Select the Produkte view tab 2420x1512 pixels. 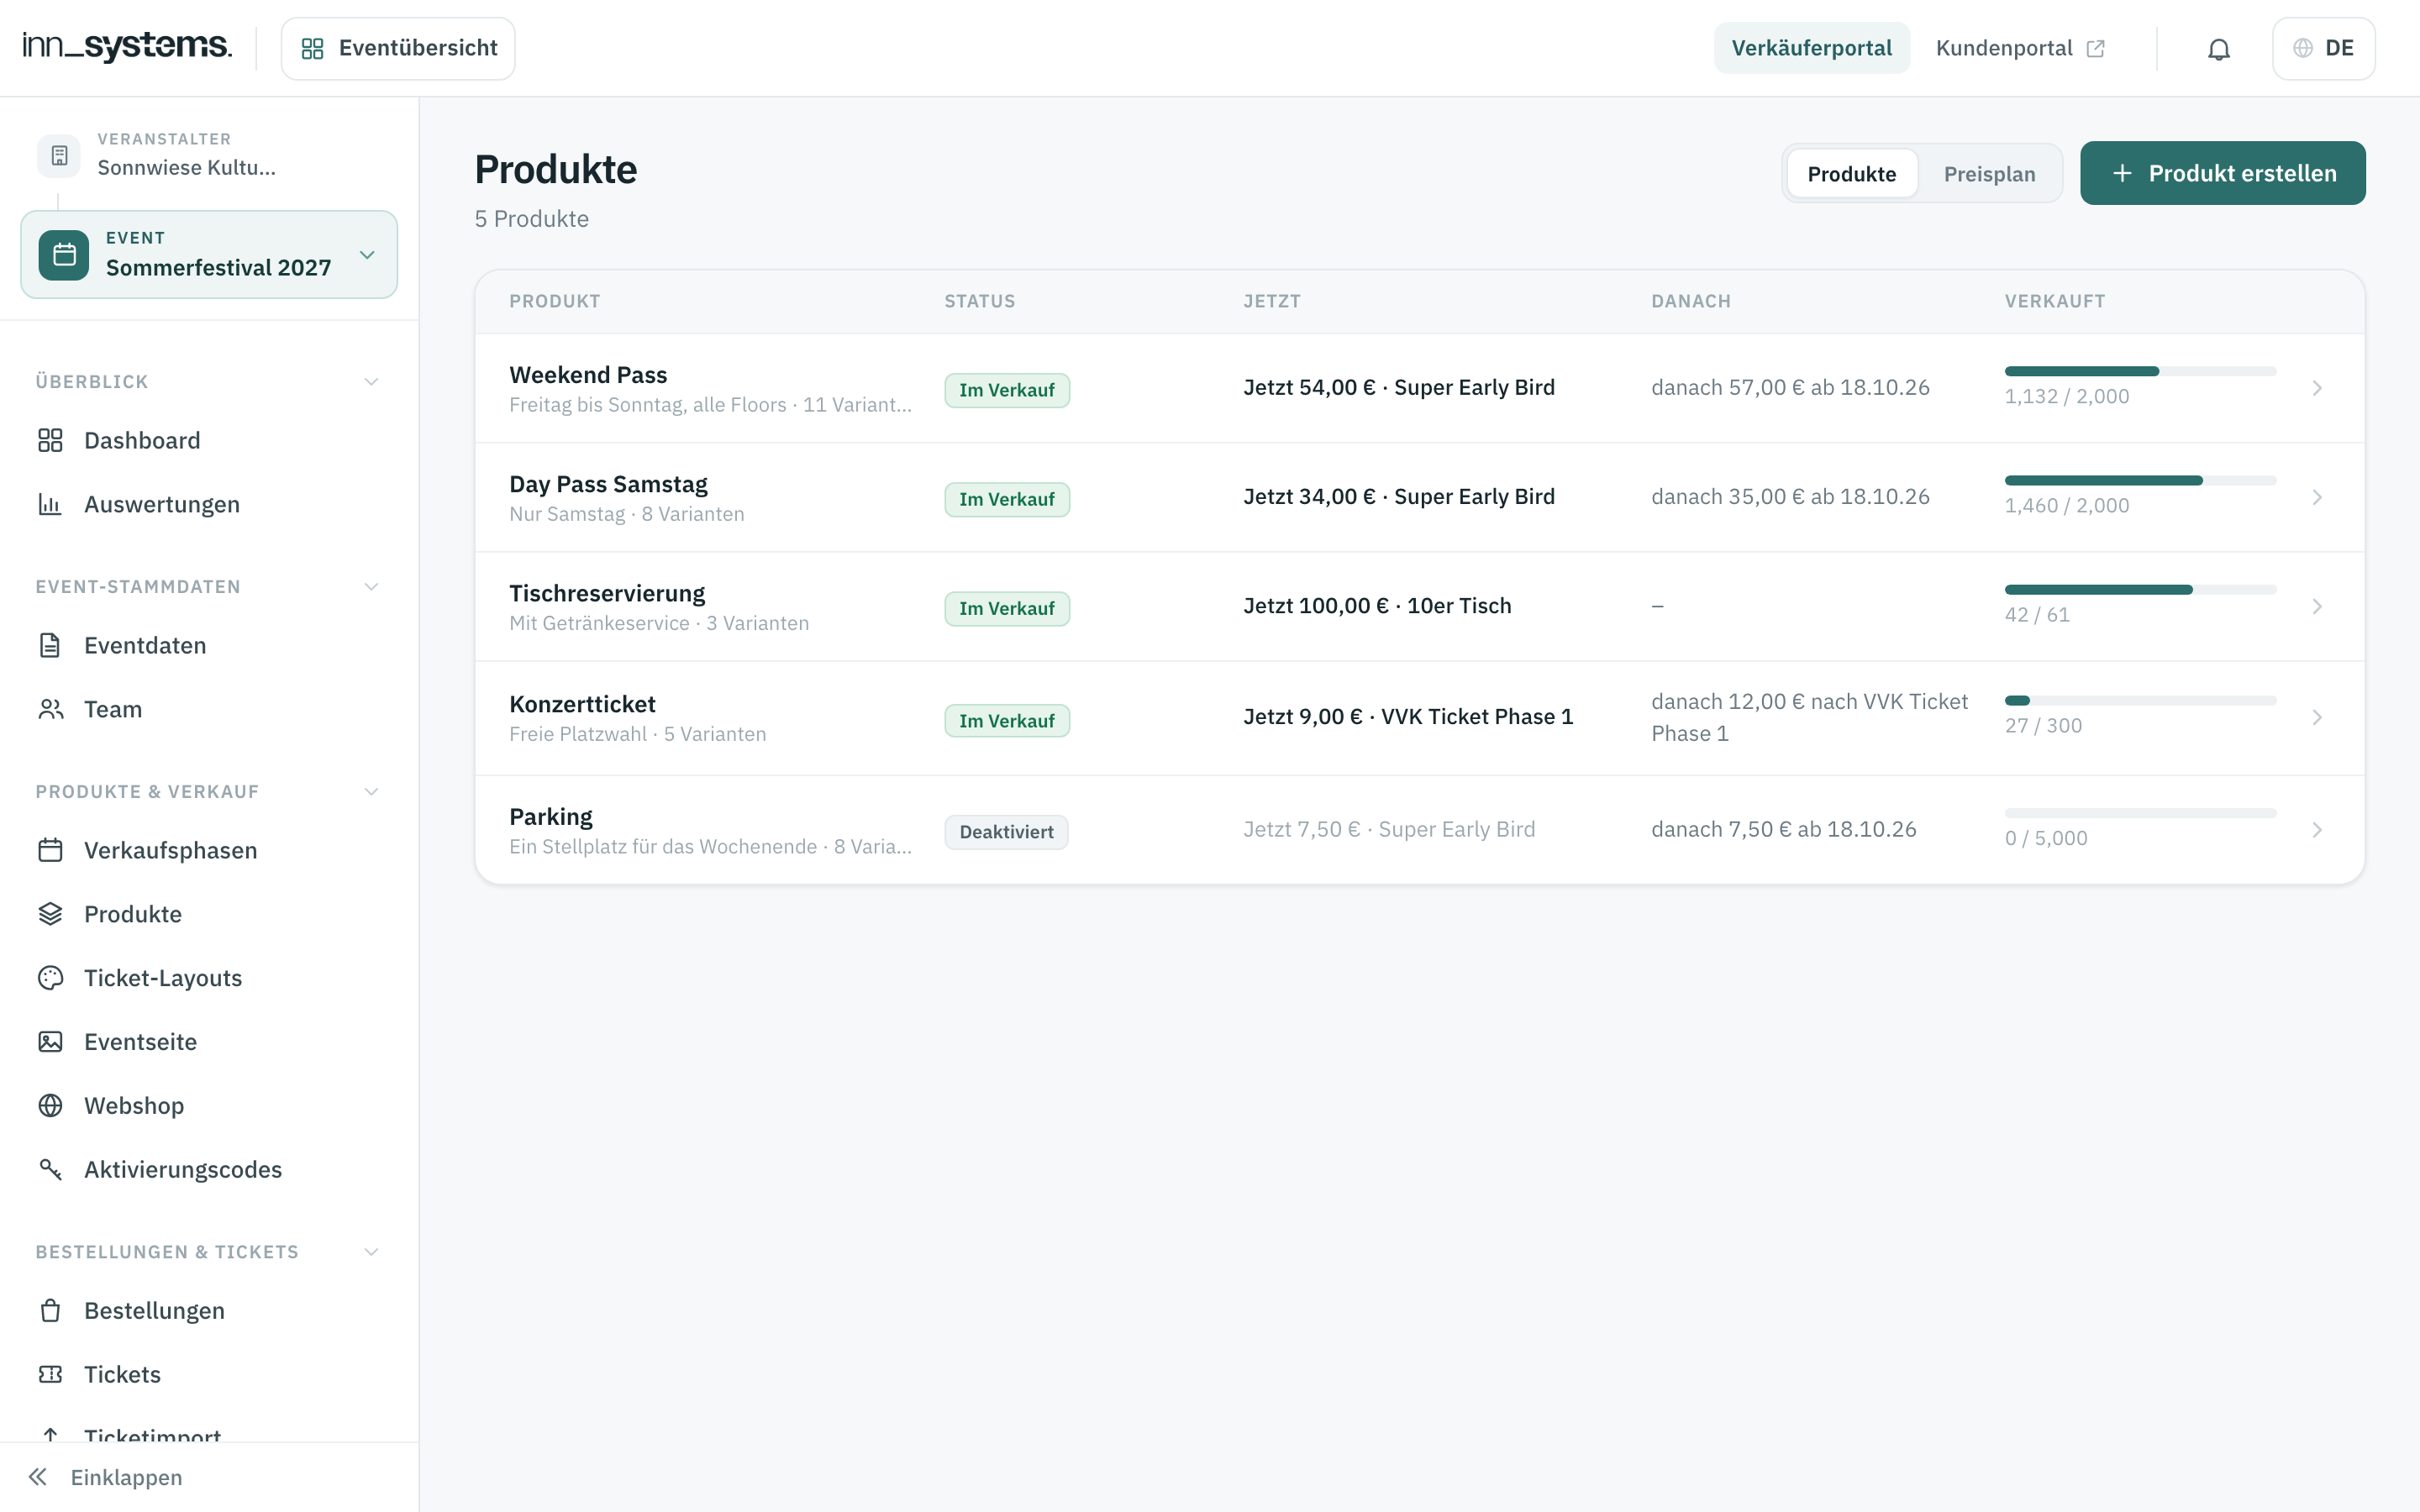(1851, 173)
